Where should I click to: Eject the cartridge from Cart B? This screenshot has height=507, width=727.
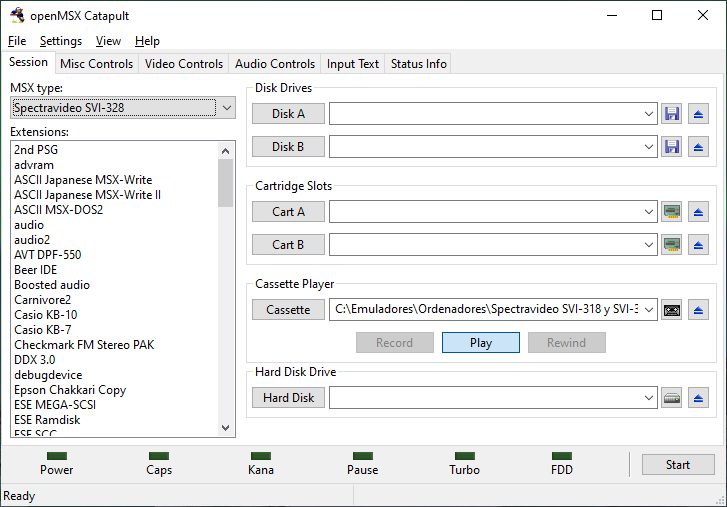[x=698, y=244]
